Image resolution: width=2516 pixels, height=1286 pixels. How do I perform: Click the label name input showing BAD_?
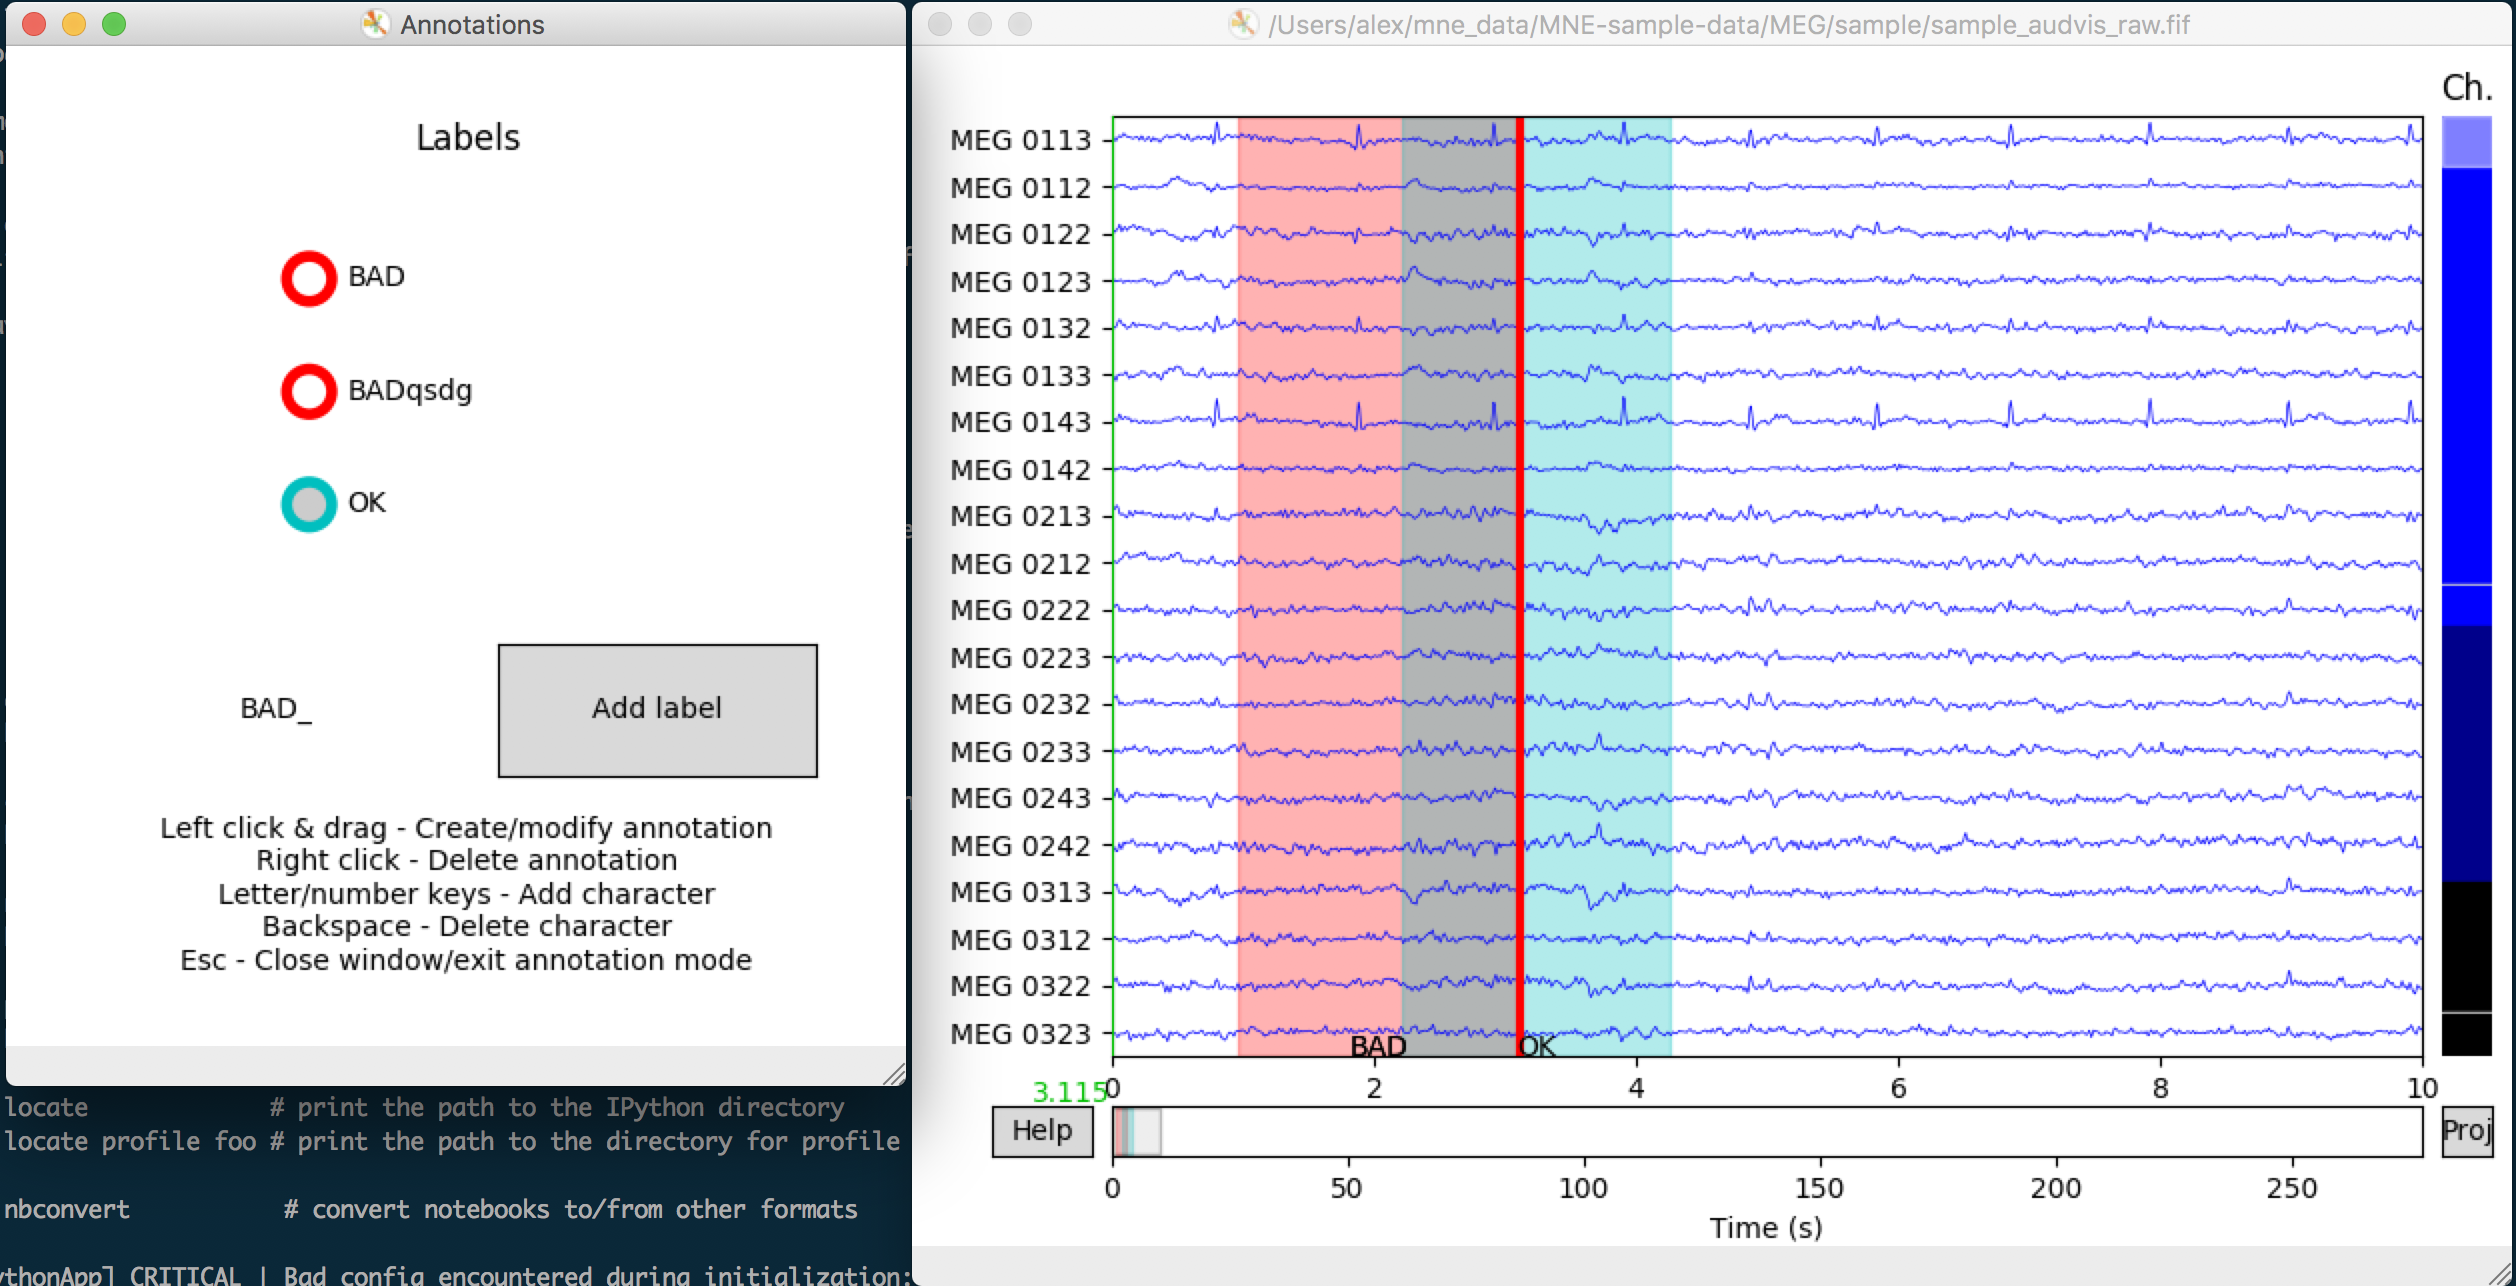click(275, 709)
